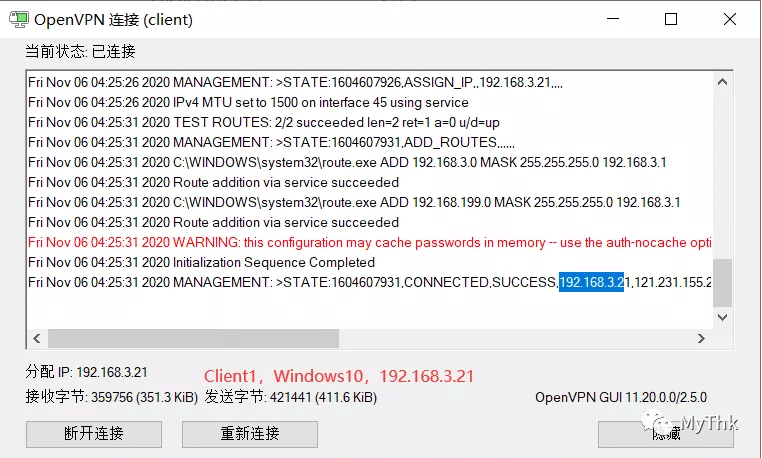Click the OpenVPN monitor icon in title bar

19,19
